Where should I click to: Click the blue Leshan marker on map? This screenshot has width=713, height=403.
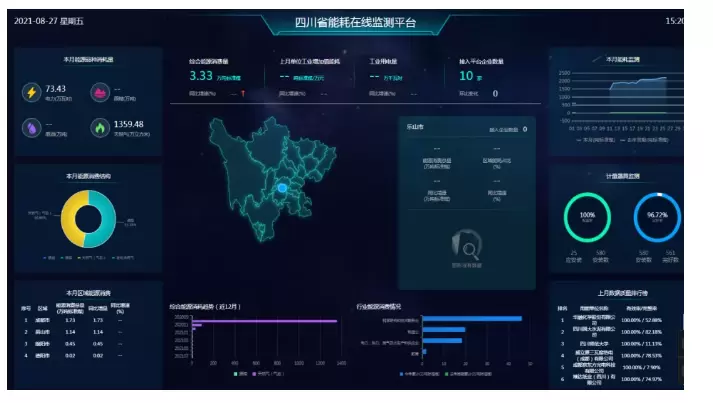point(282,188)
